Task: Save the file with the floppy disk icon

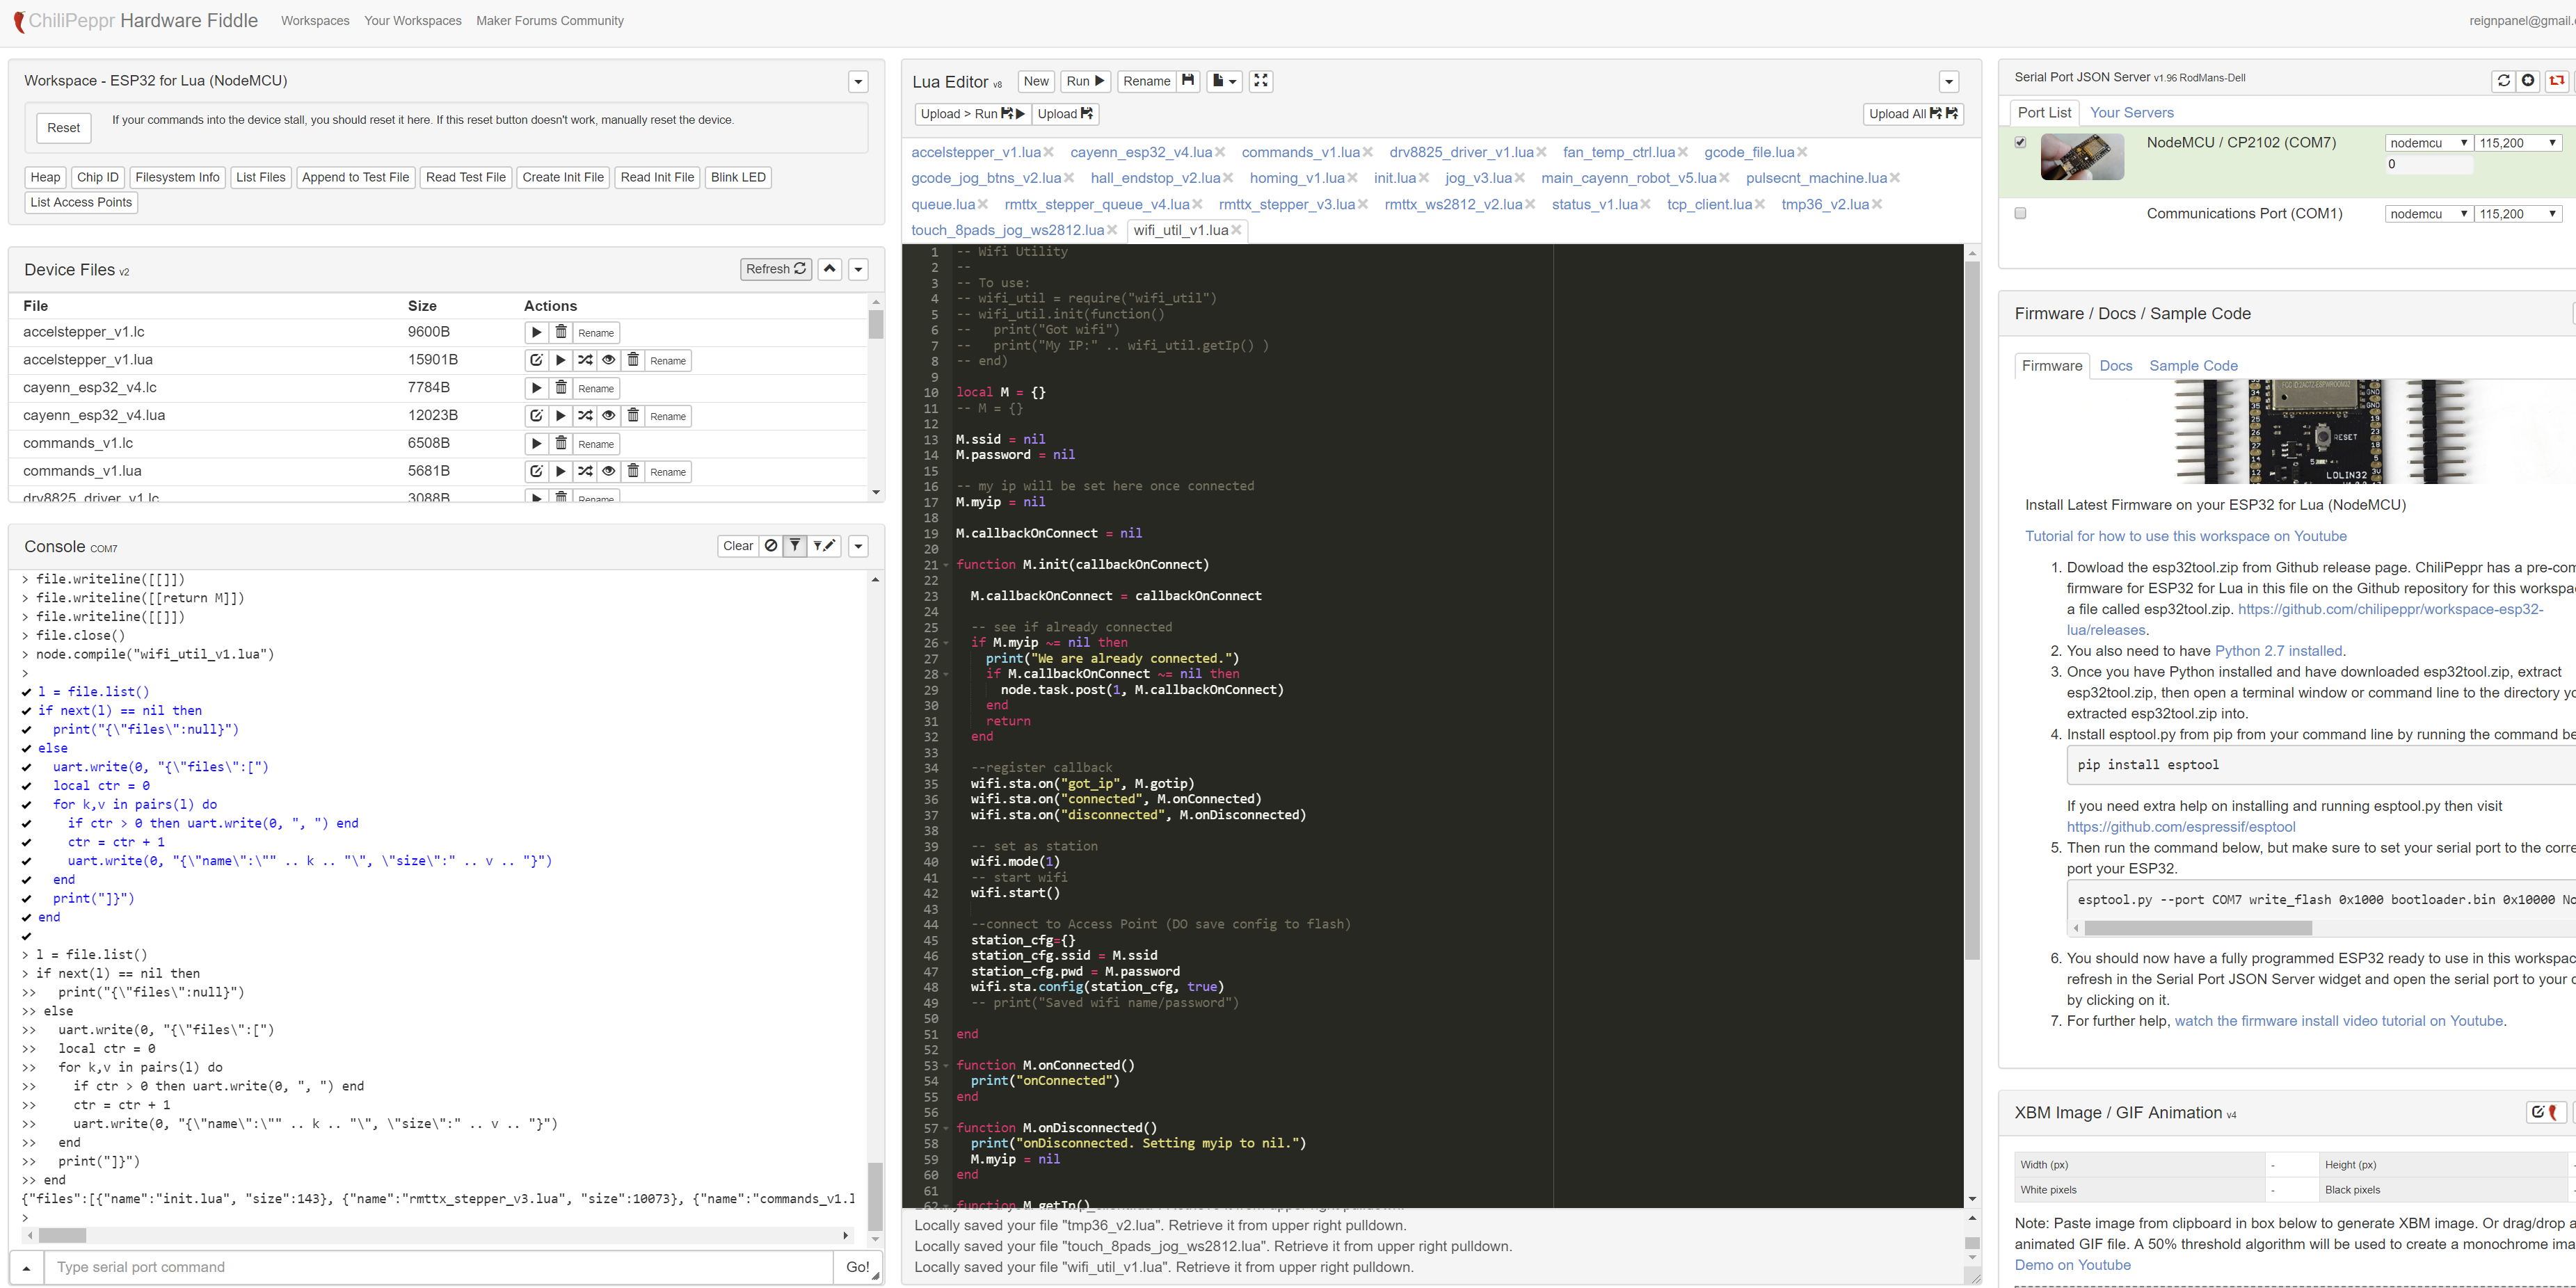Action: pos(1188,81)
